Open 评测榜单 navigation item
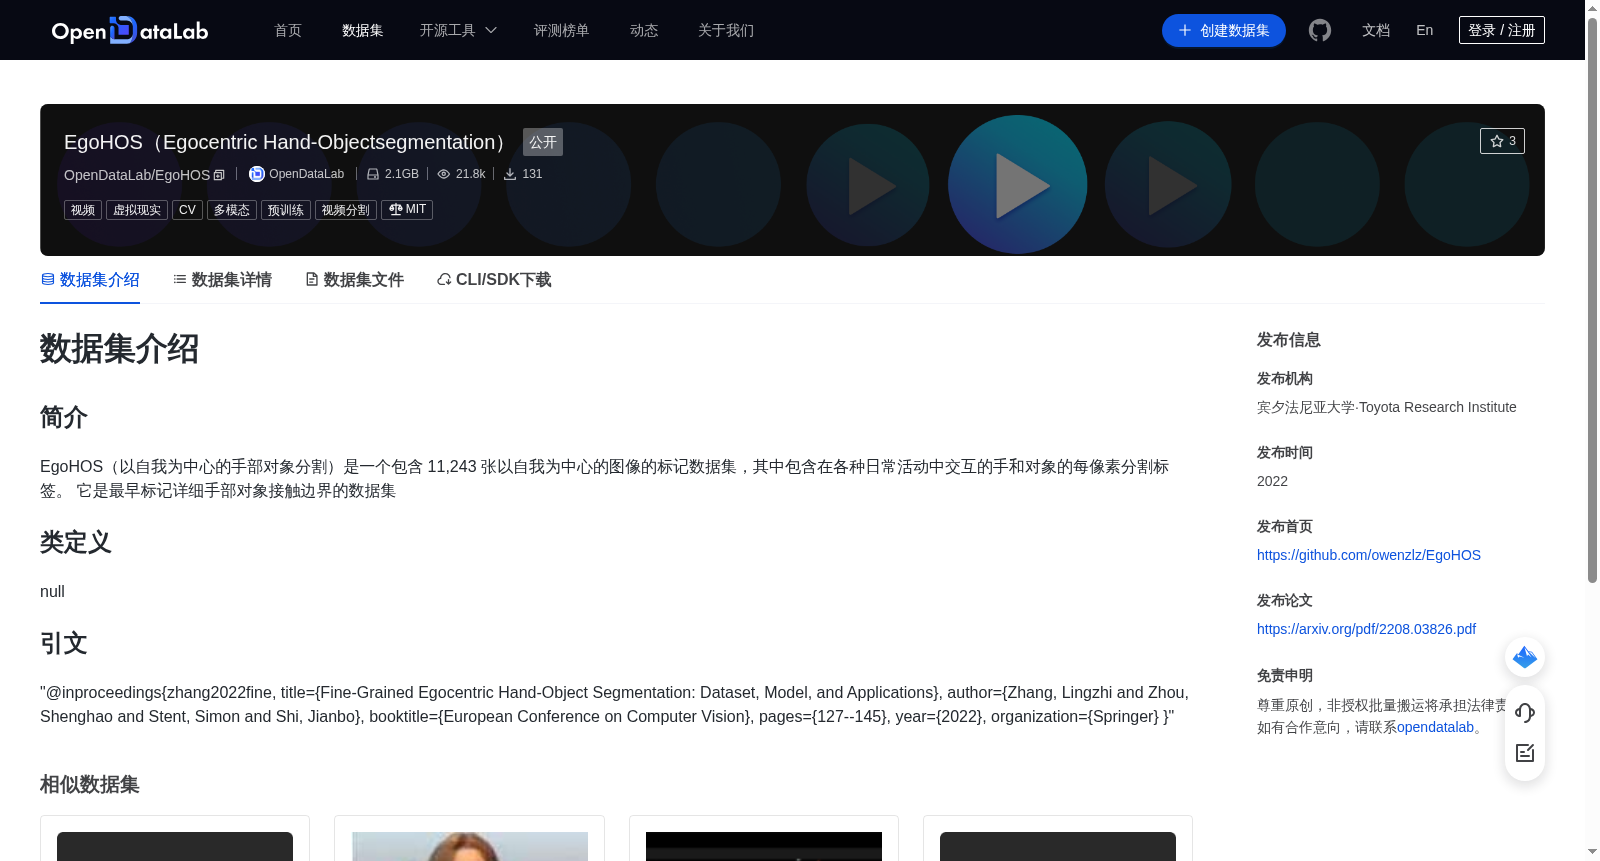The width and height of the screenshot is (1600, 861). coord(561,31)
